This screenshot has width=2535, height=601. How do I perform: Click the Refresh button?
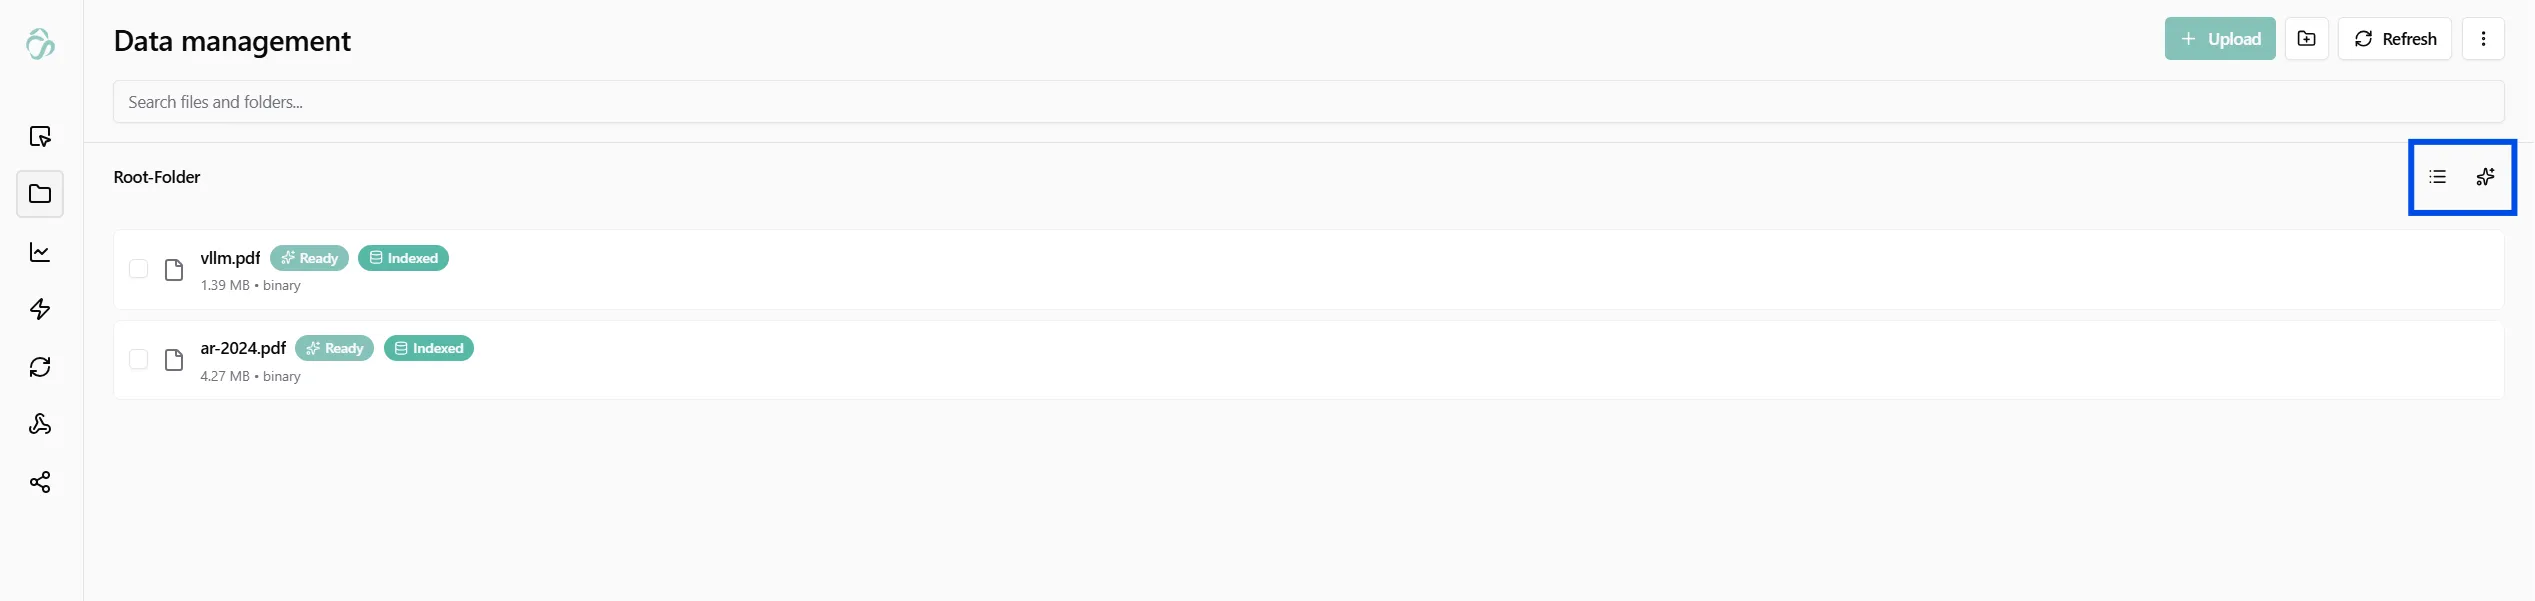2394,39
